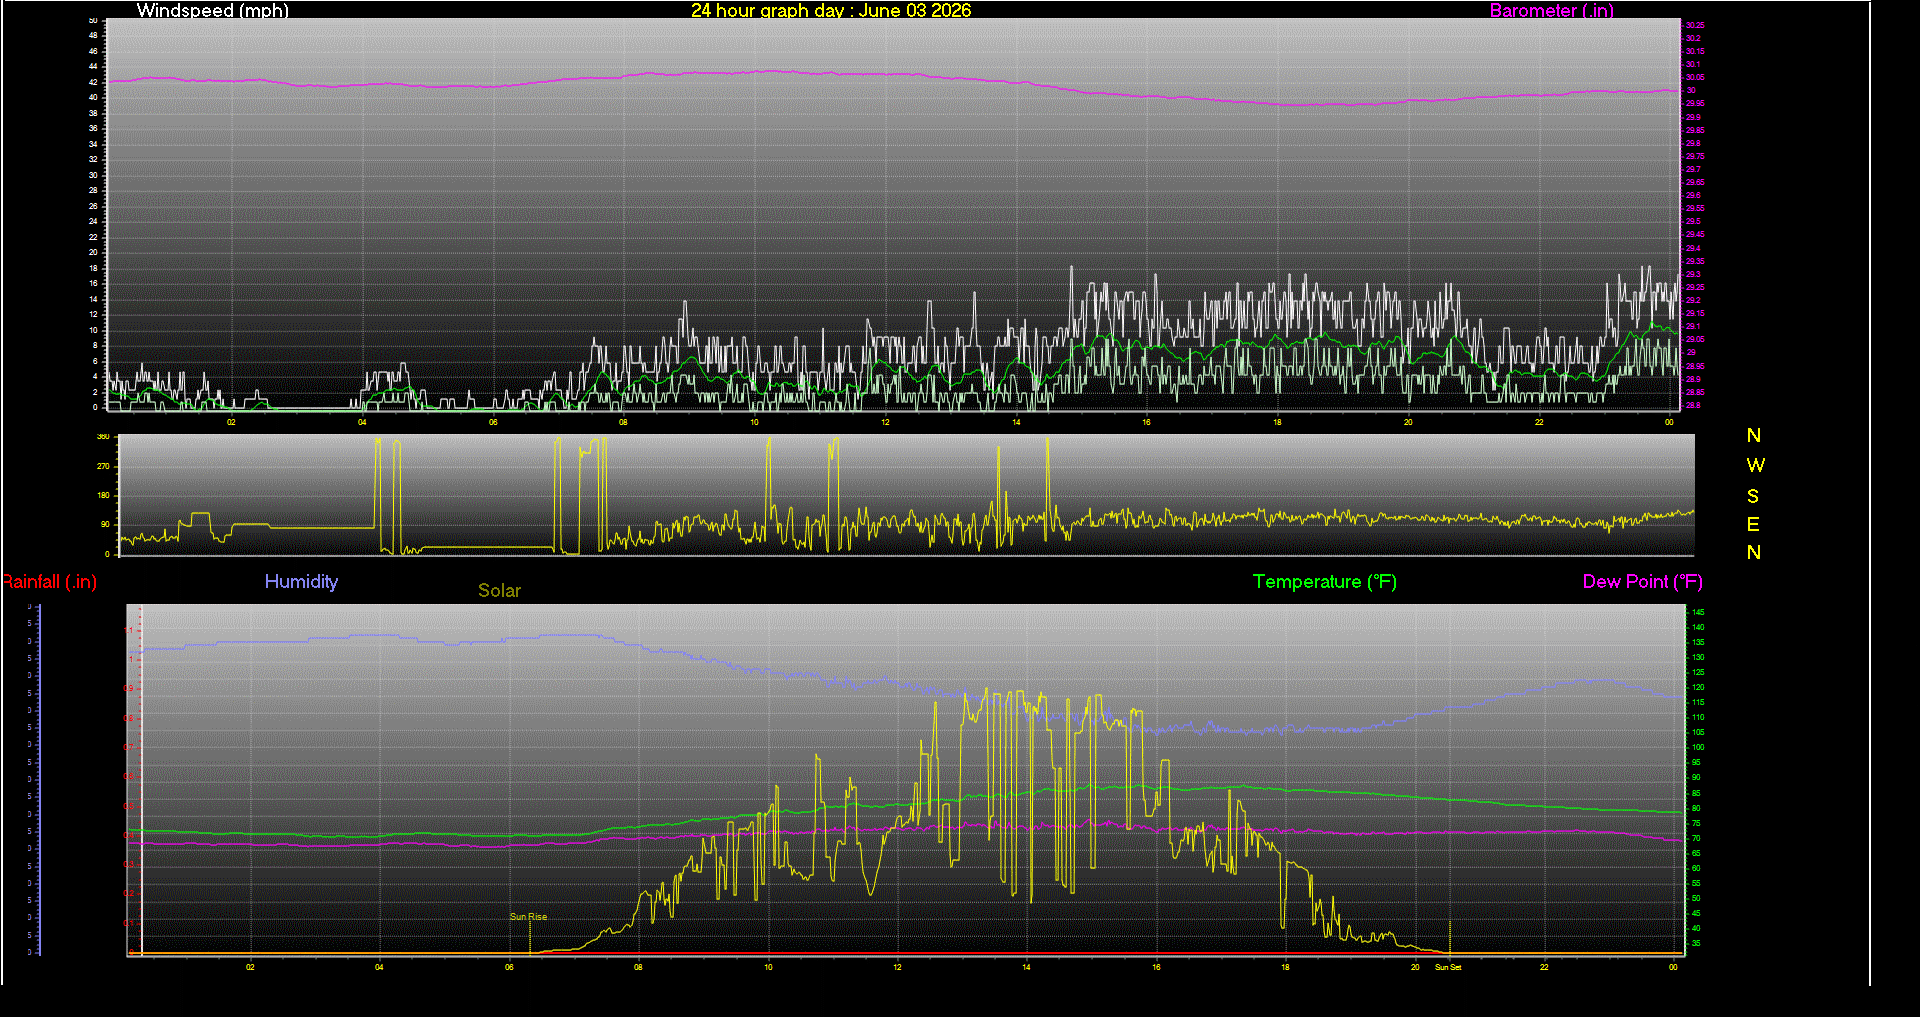Click the "270" wind direction axis value
The width and height of the screenshot is (1920, 1017).
point(103,466)
